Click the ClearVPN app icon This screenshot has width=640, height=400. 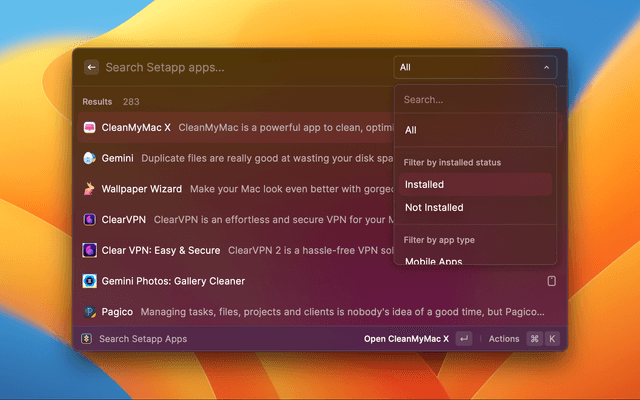90,219
